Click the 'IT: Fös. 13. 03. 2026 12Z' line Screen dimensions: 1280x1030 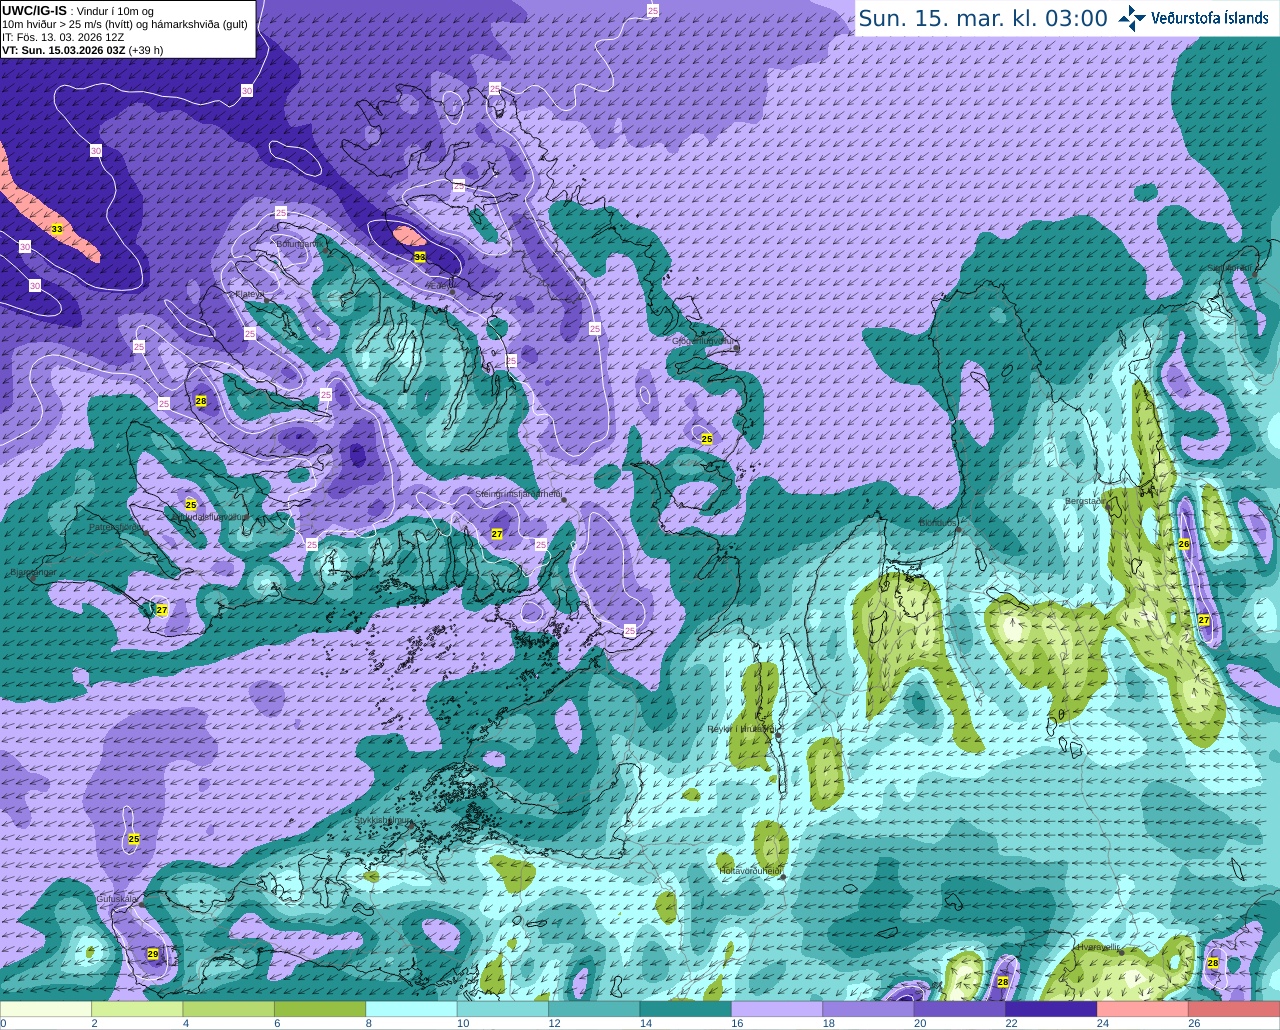click(63, 37)
